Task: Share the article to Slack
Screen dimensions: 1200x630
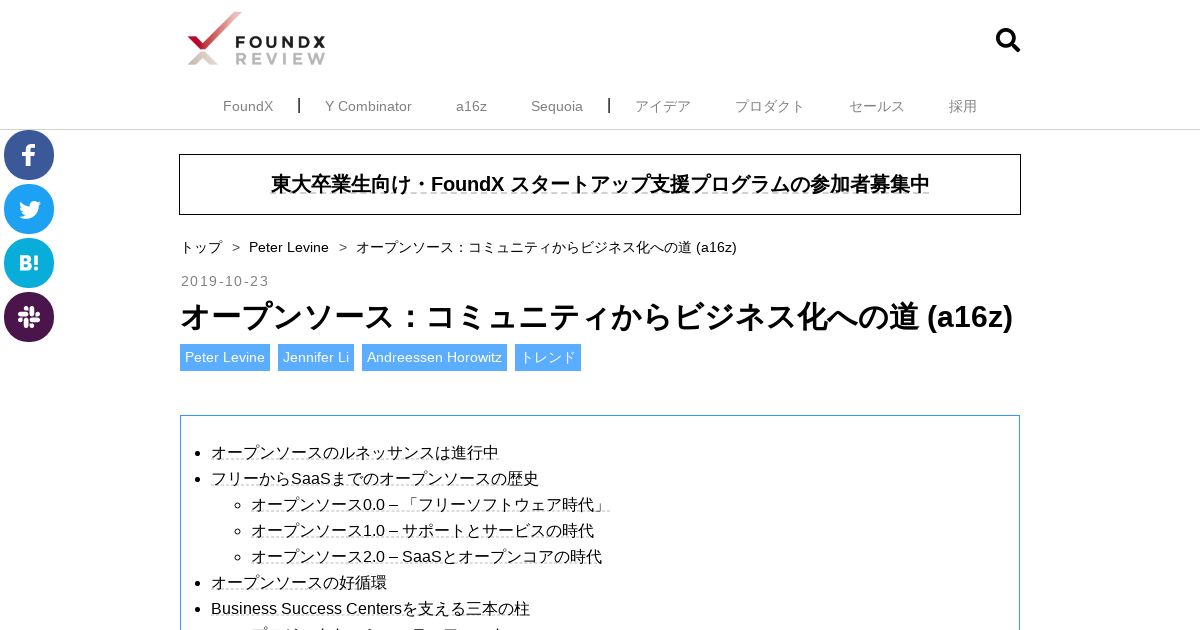Action: (x=29, y=317)
